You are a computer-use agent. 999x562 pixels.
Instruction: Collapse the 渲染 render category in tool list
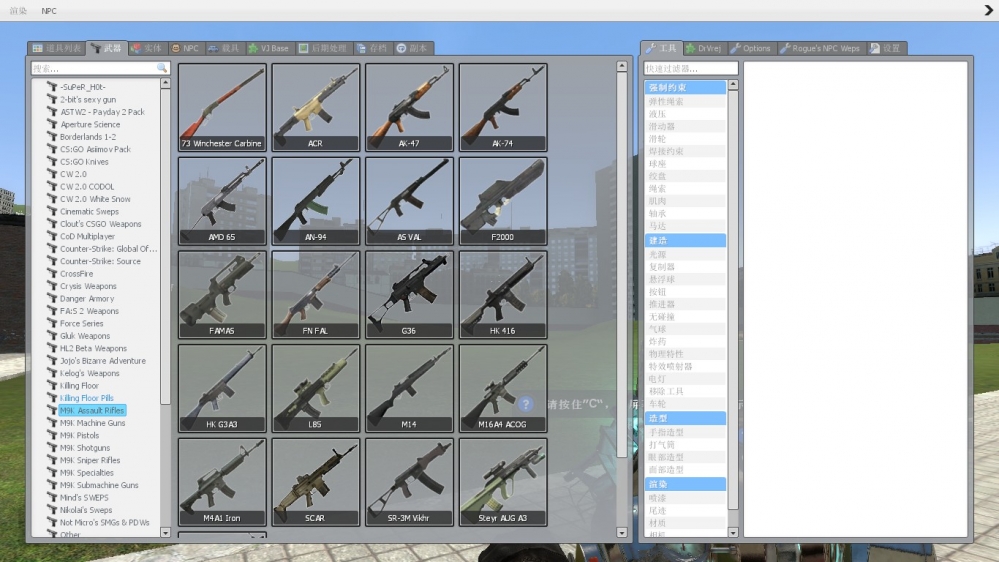pyautogui.click(x=685, y=484)
